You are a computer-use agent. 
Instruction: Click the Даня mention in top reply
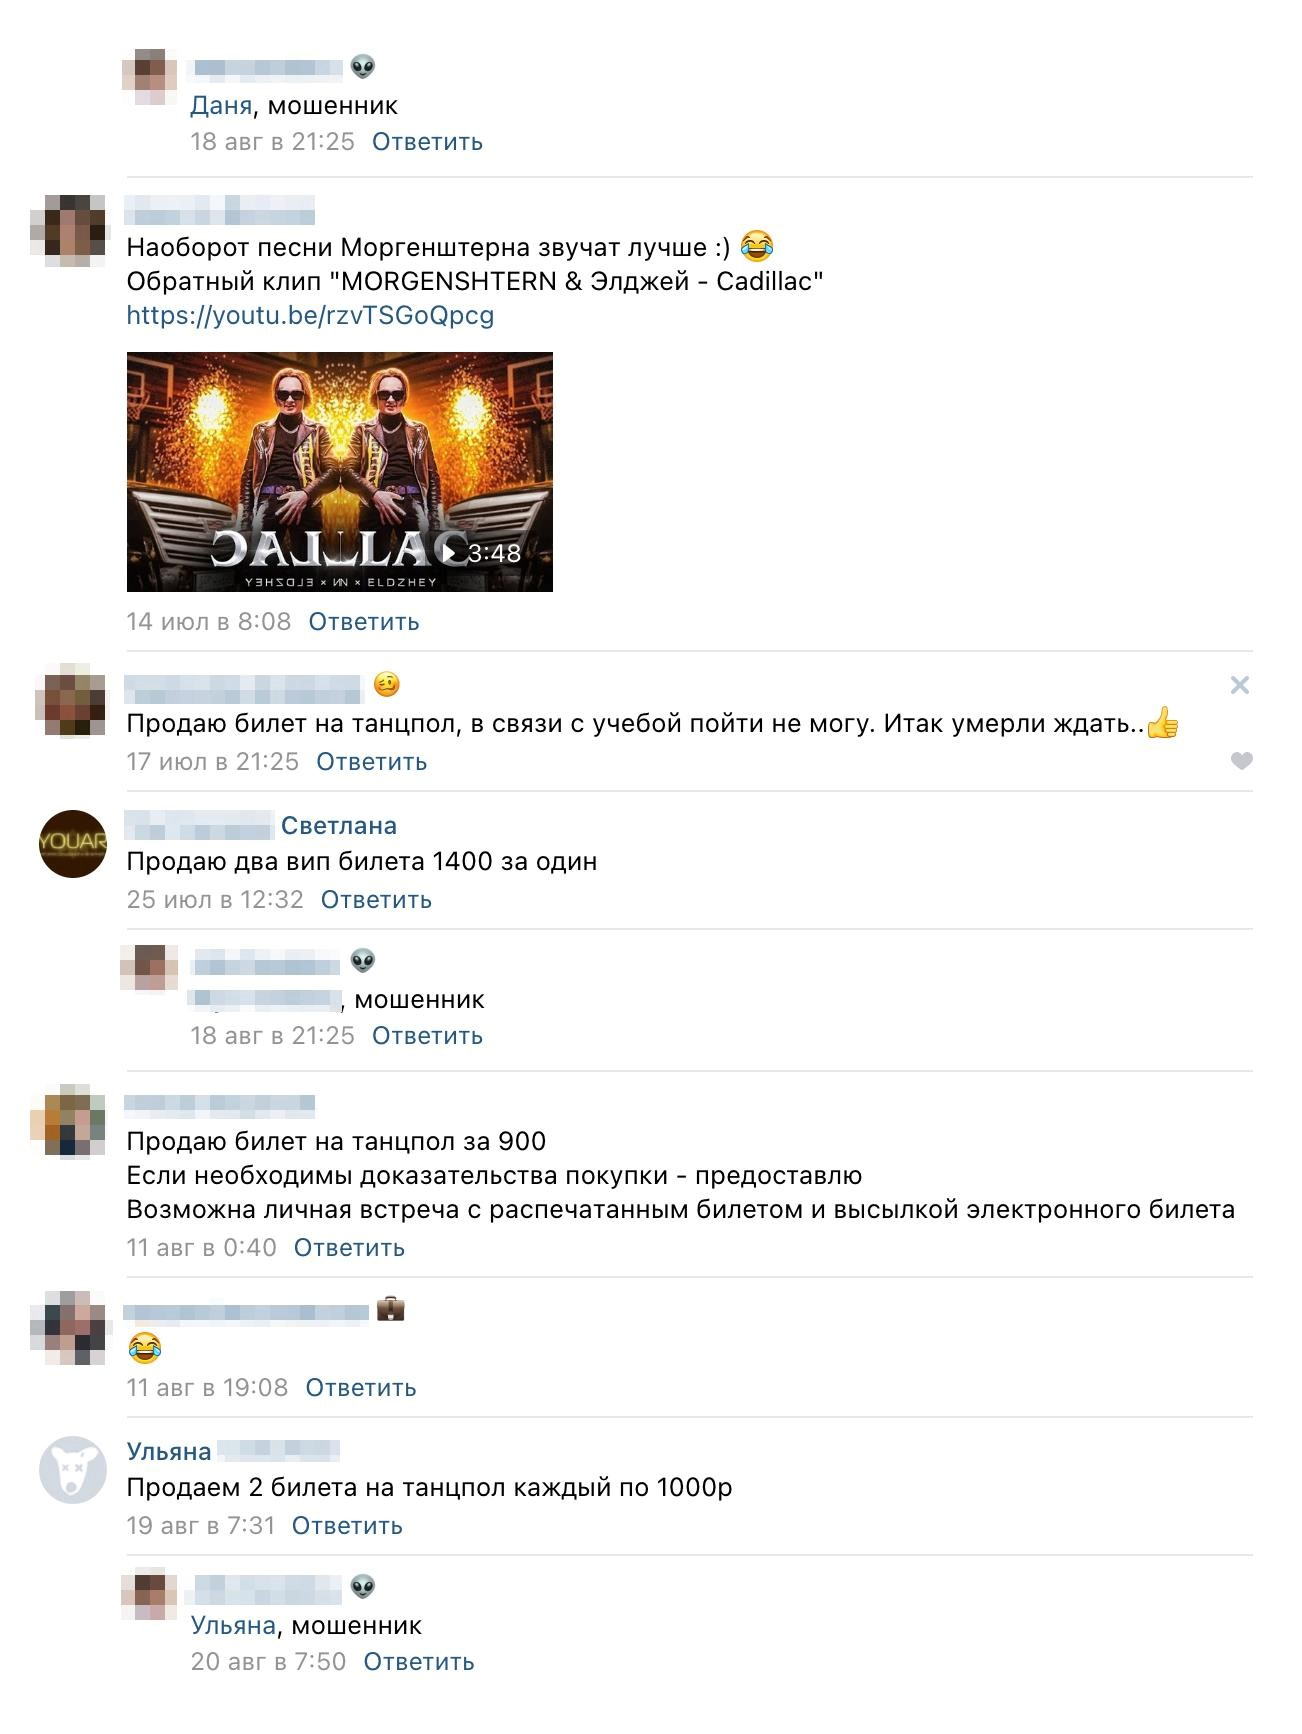tap(221, 105)
